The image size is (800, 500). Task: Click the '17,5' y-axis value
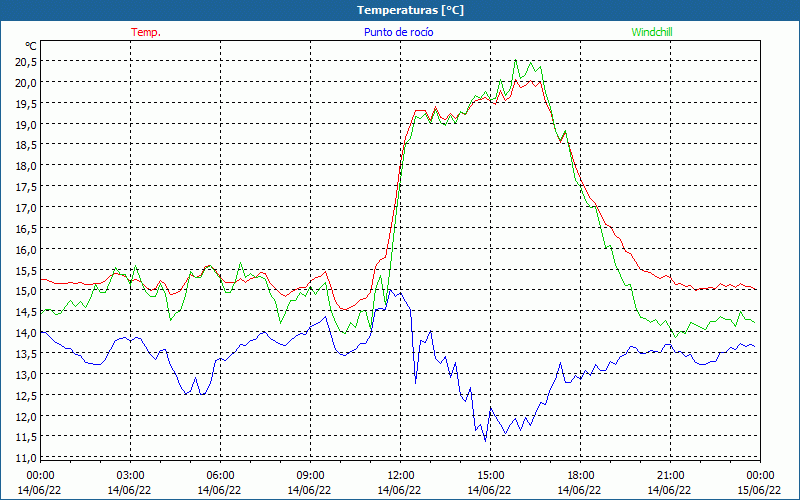coord(27,186)
